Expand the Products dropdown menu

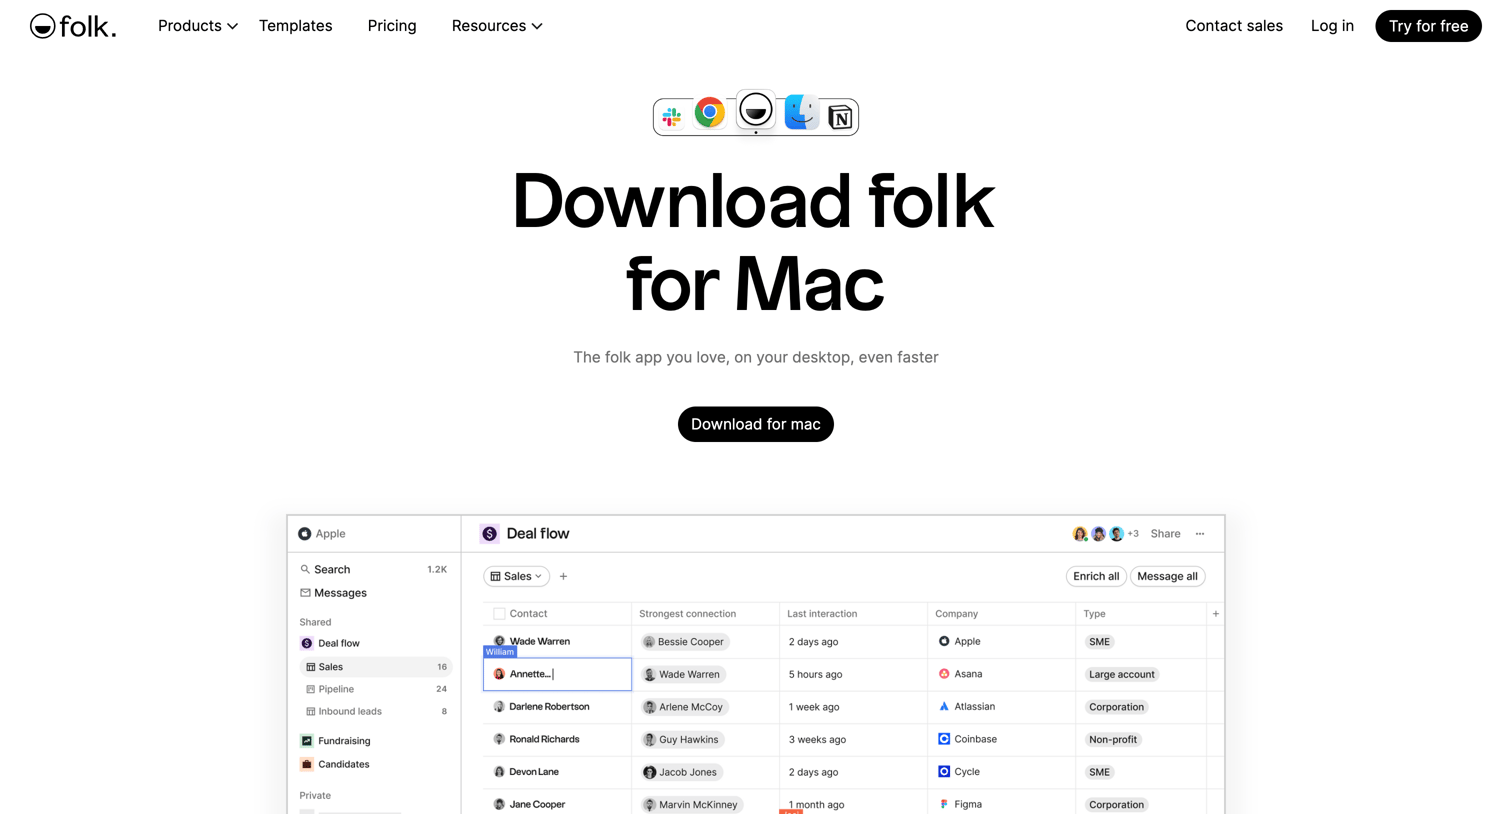[x=197, y=26]
